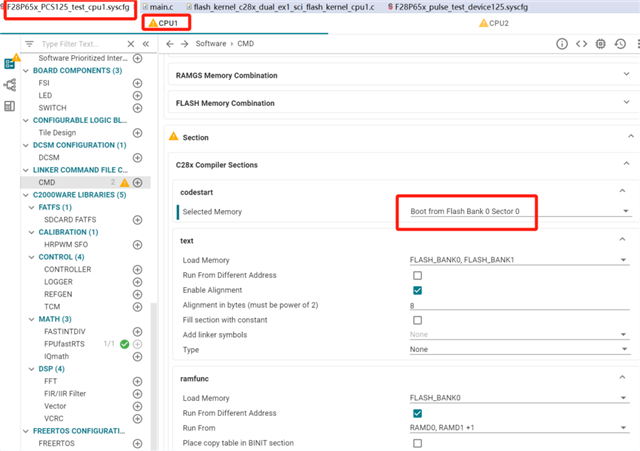
Task: Open the history icon in the toolbar
Action: click(621, 44)
